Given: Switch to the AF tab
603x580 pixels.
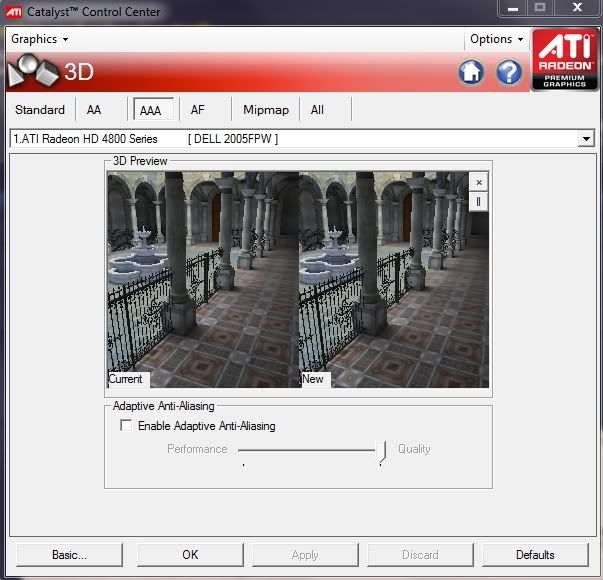Looking at the screenshot, I should tap(198, 110).
